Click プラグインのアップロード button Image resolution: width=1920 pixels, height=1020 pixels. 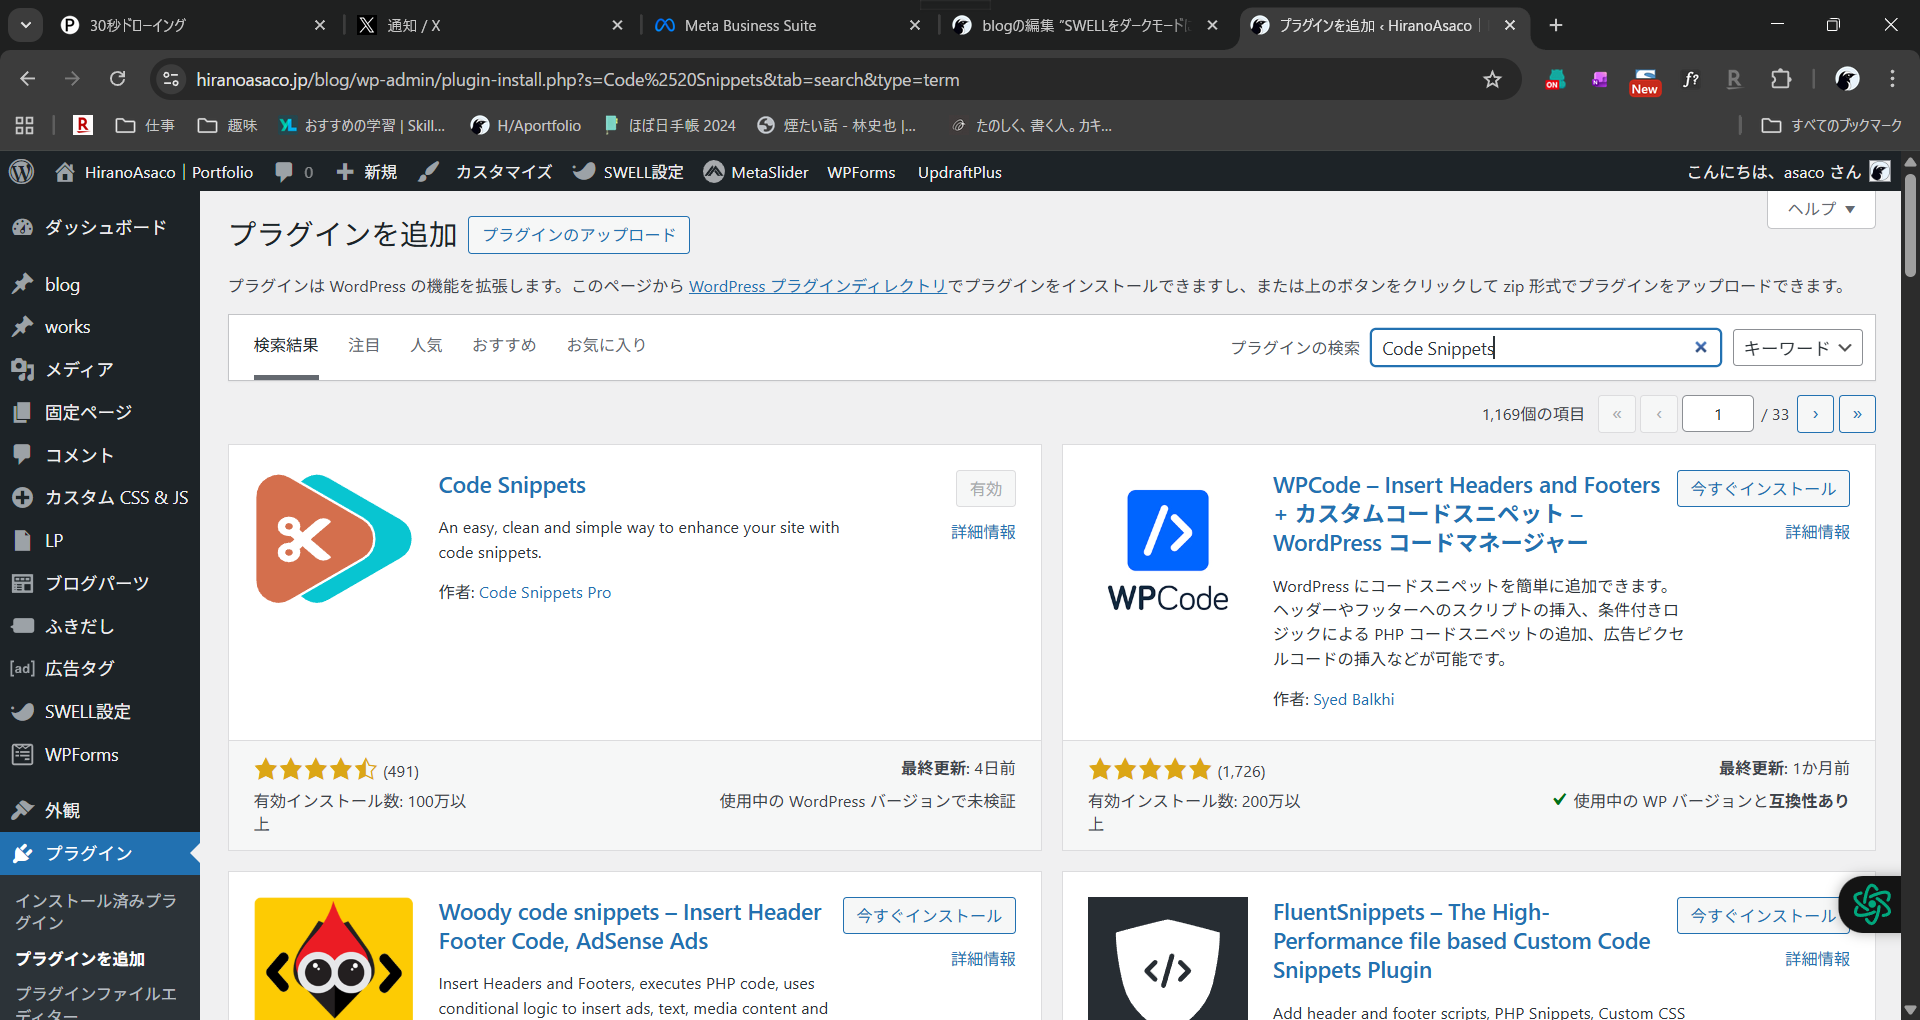click(579, 235)
